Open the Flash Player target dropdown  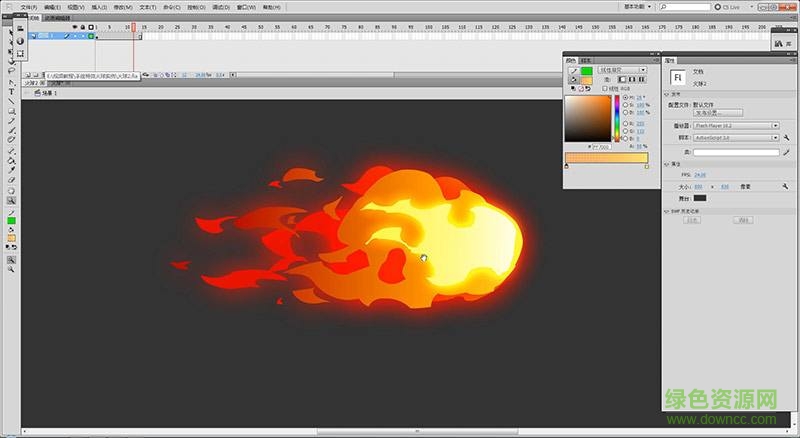pyautogui.click(x=735, y=126)
